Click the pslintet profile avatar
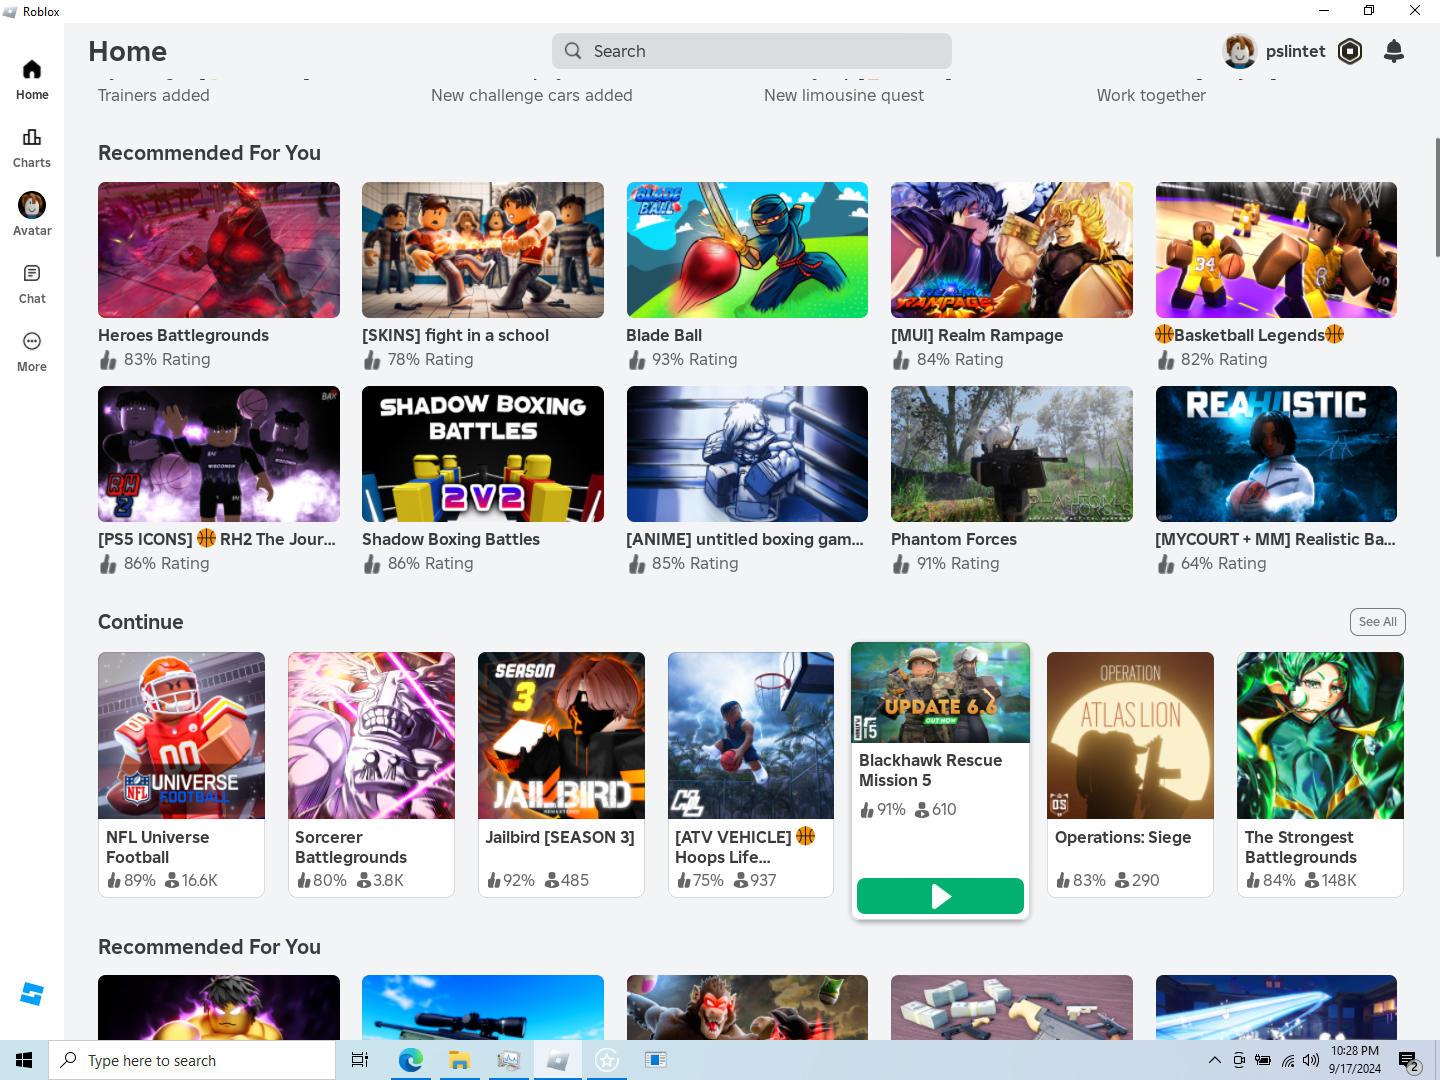Viewport: 1440px width, 1080px height. click(1240, 51)
